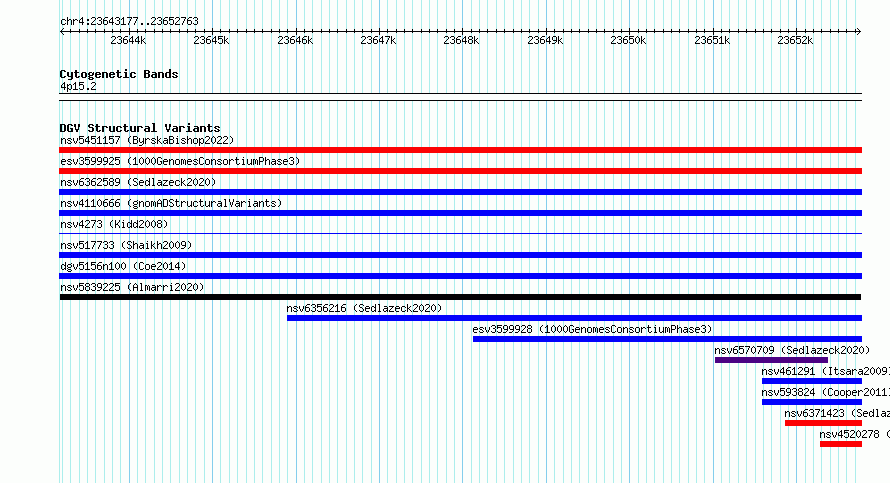Image resolution: width=890 pixels, height=483 pixels.
Task: Click the 23650k ruler tick label
Action: pos(628,40)
